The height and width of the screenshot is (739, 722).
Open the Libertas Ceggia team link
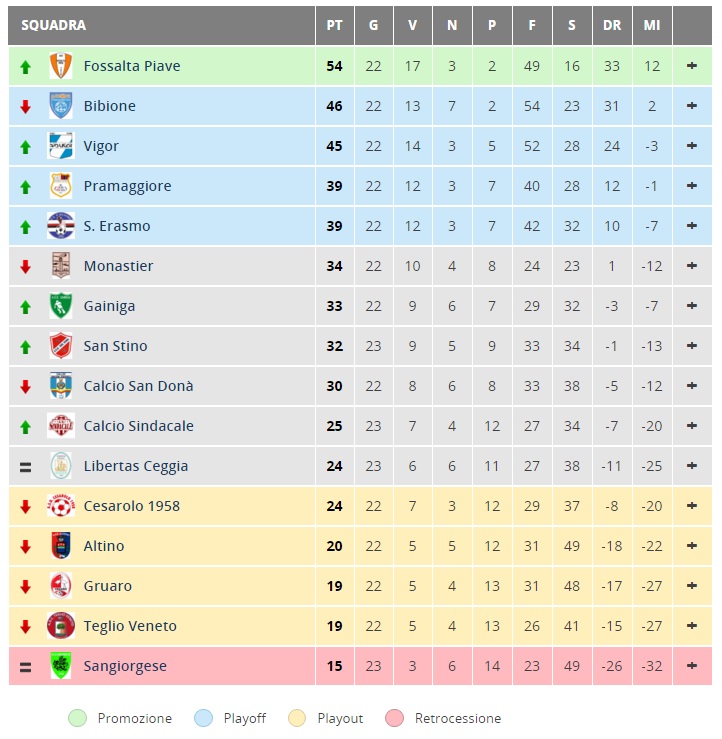pyautogui.click(x=136, y=466)
